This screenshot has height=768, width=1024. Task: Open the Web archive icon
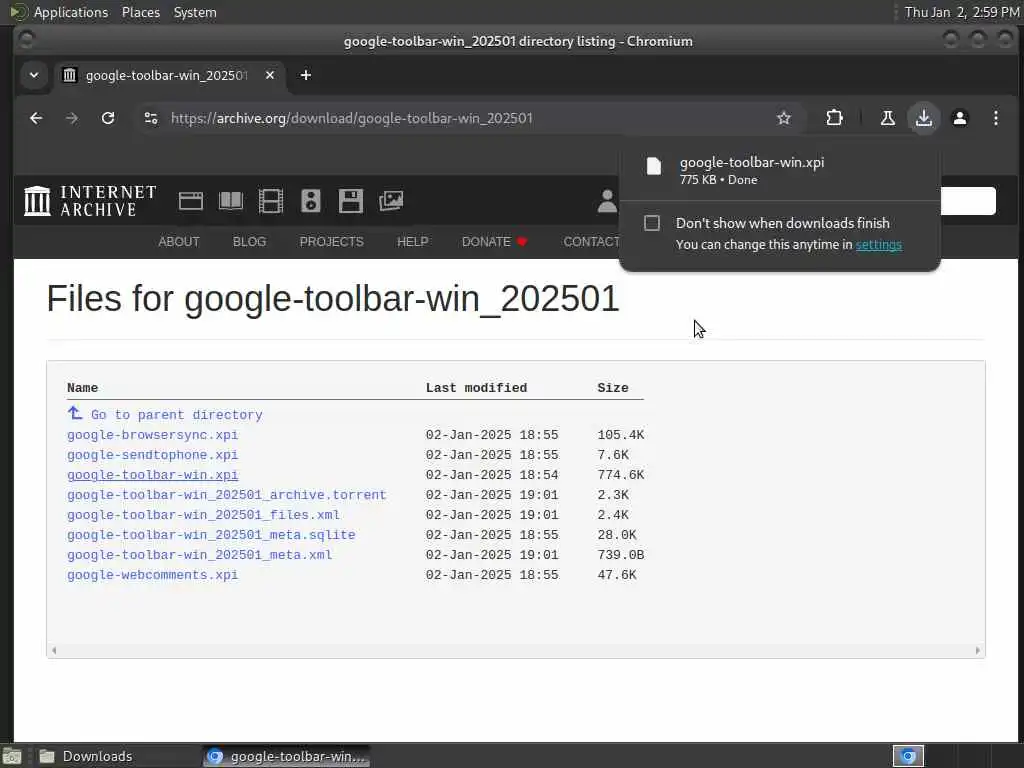click(191, 200)
